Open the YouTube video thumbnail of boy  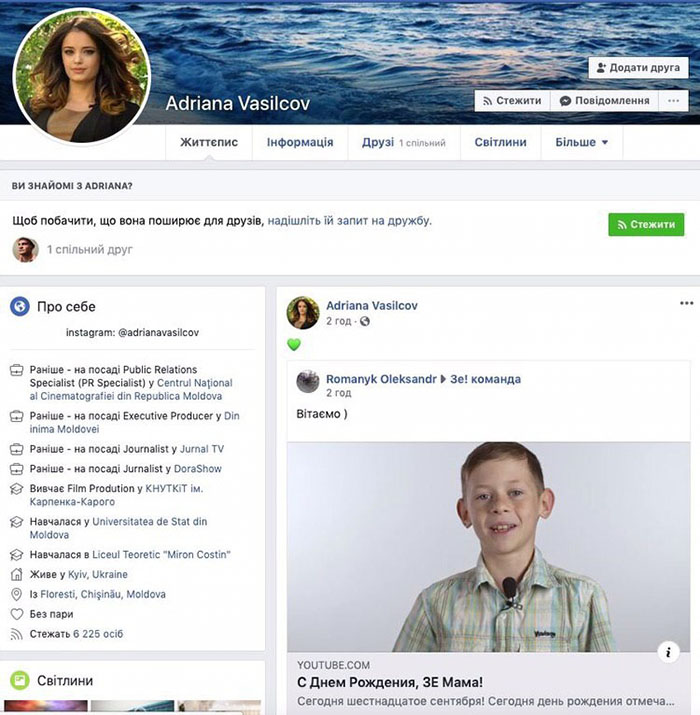pos(488,547)
